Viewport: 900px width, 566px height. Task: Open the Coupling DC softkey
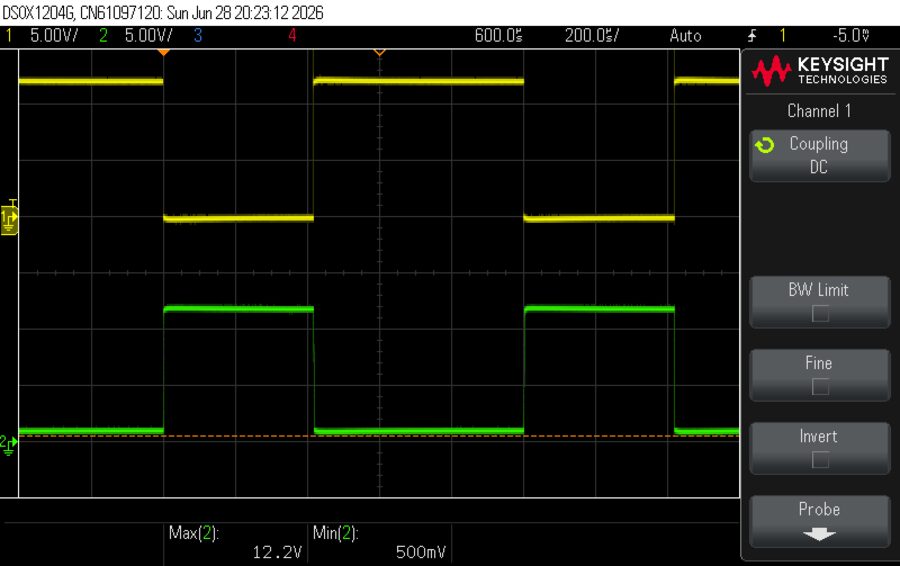pyautogui.click(x=820, y=156)
